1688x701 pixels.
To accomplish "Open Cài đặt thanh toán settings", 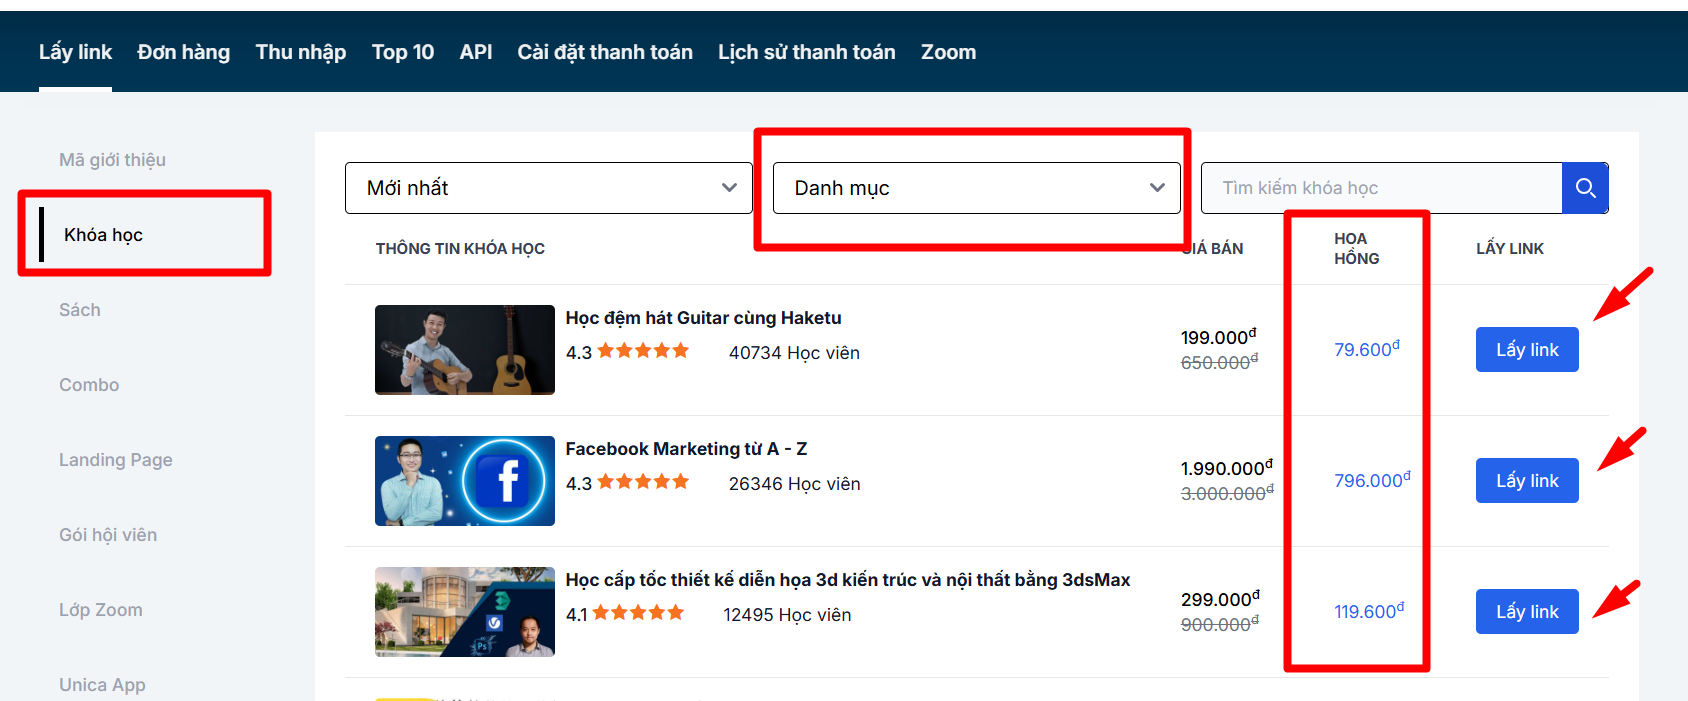I will (604, 52).
